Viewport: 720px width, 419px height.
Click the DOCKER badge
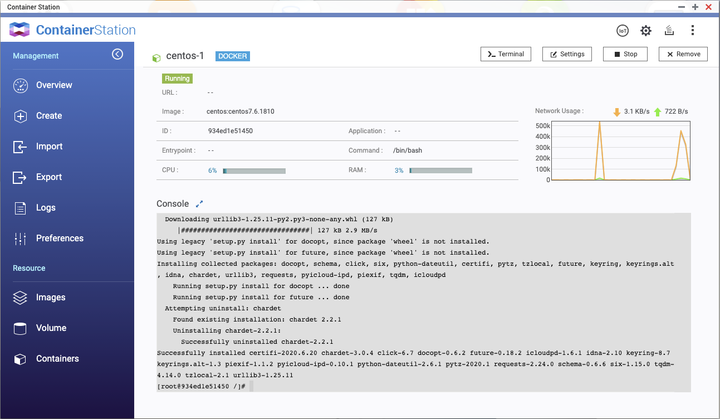click(232, 56)
